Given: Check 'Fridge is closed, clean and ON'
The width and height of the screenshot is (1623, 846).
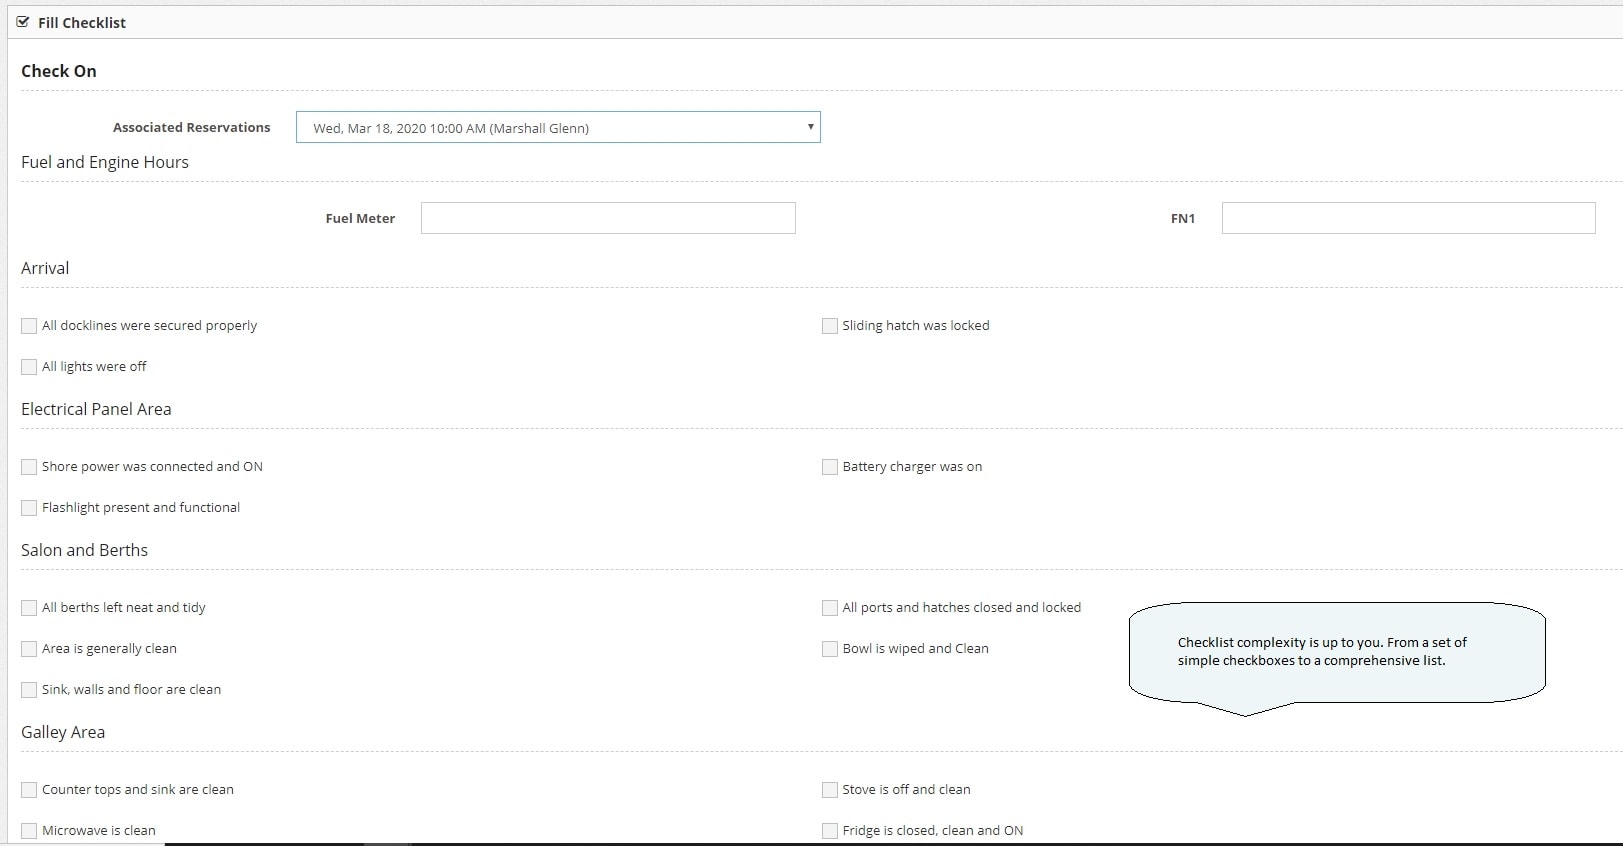Looking at the screenshot, I should point(830,831).
